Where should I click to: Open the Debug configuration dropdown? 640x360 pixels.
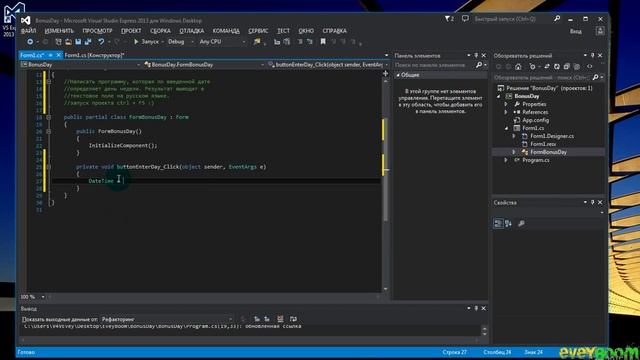pyautogui.click(x=180, y=42)
